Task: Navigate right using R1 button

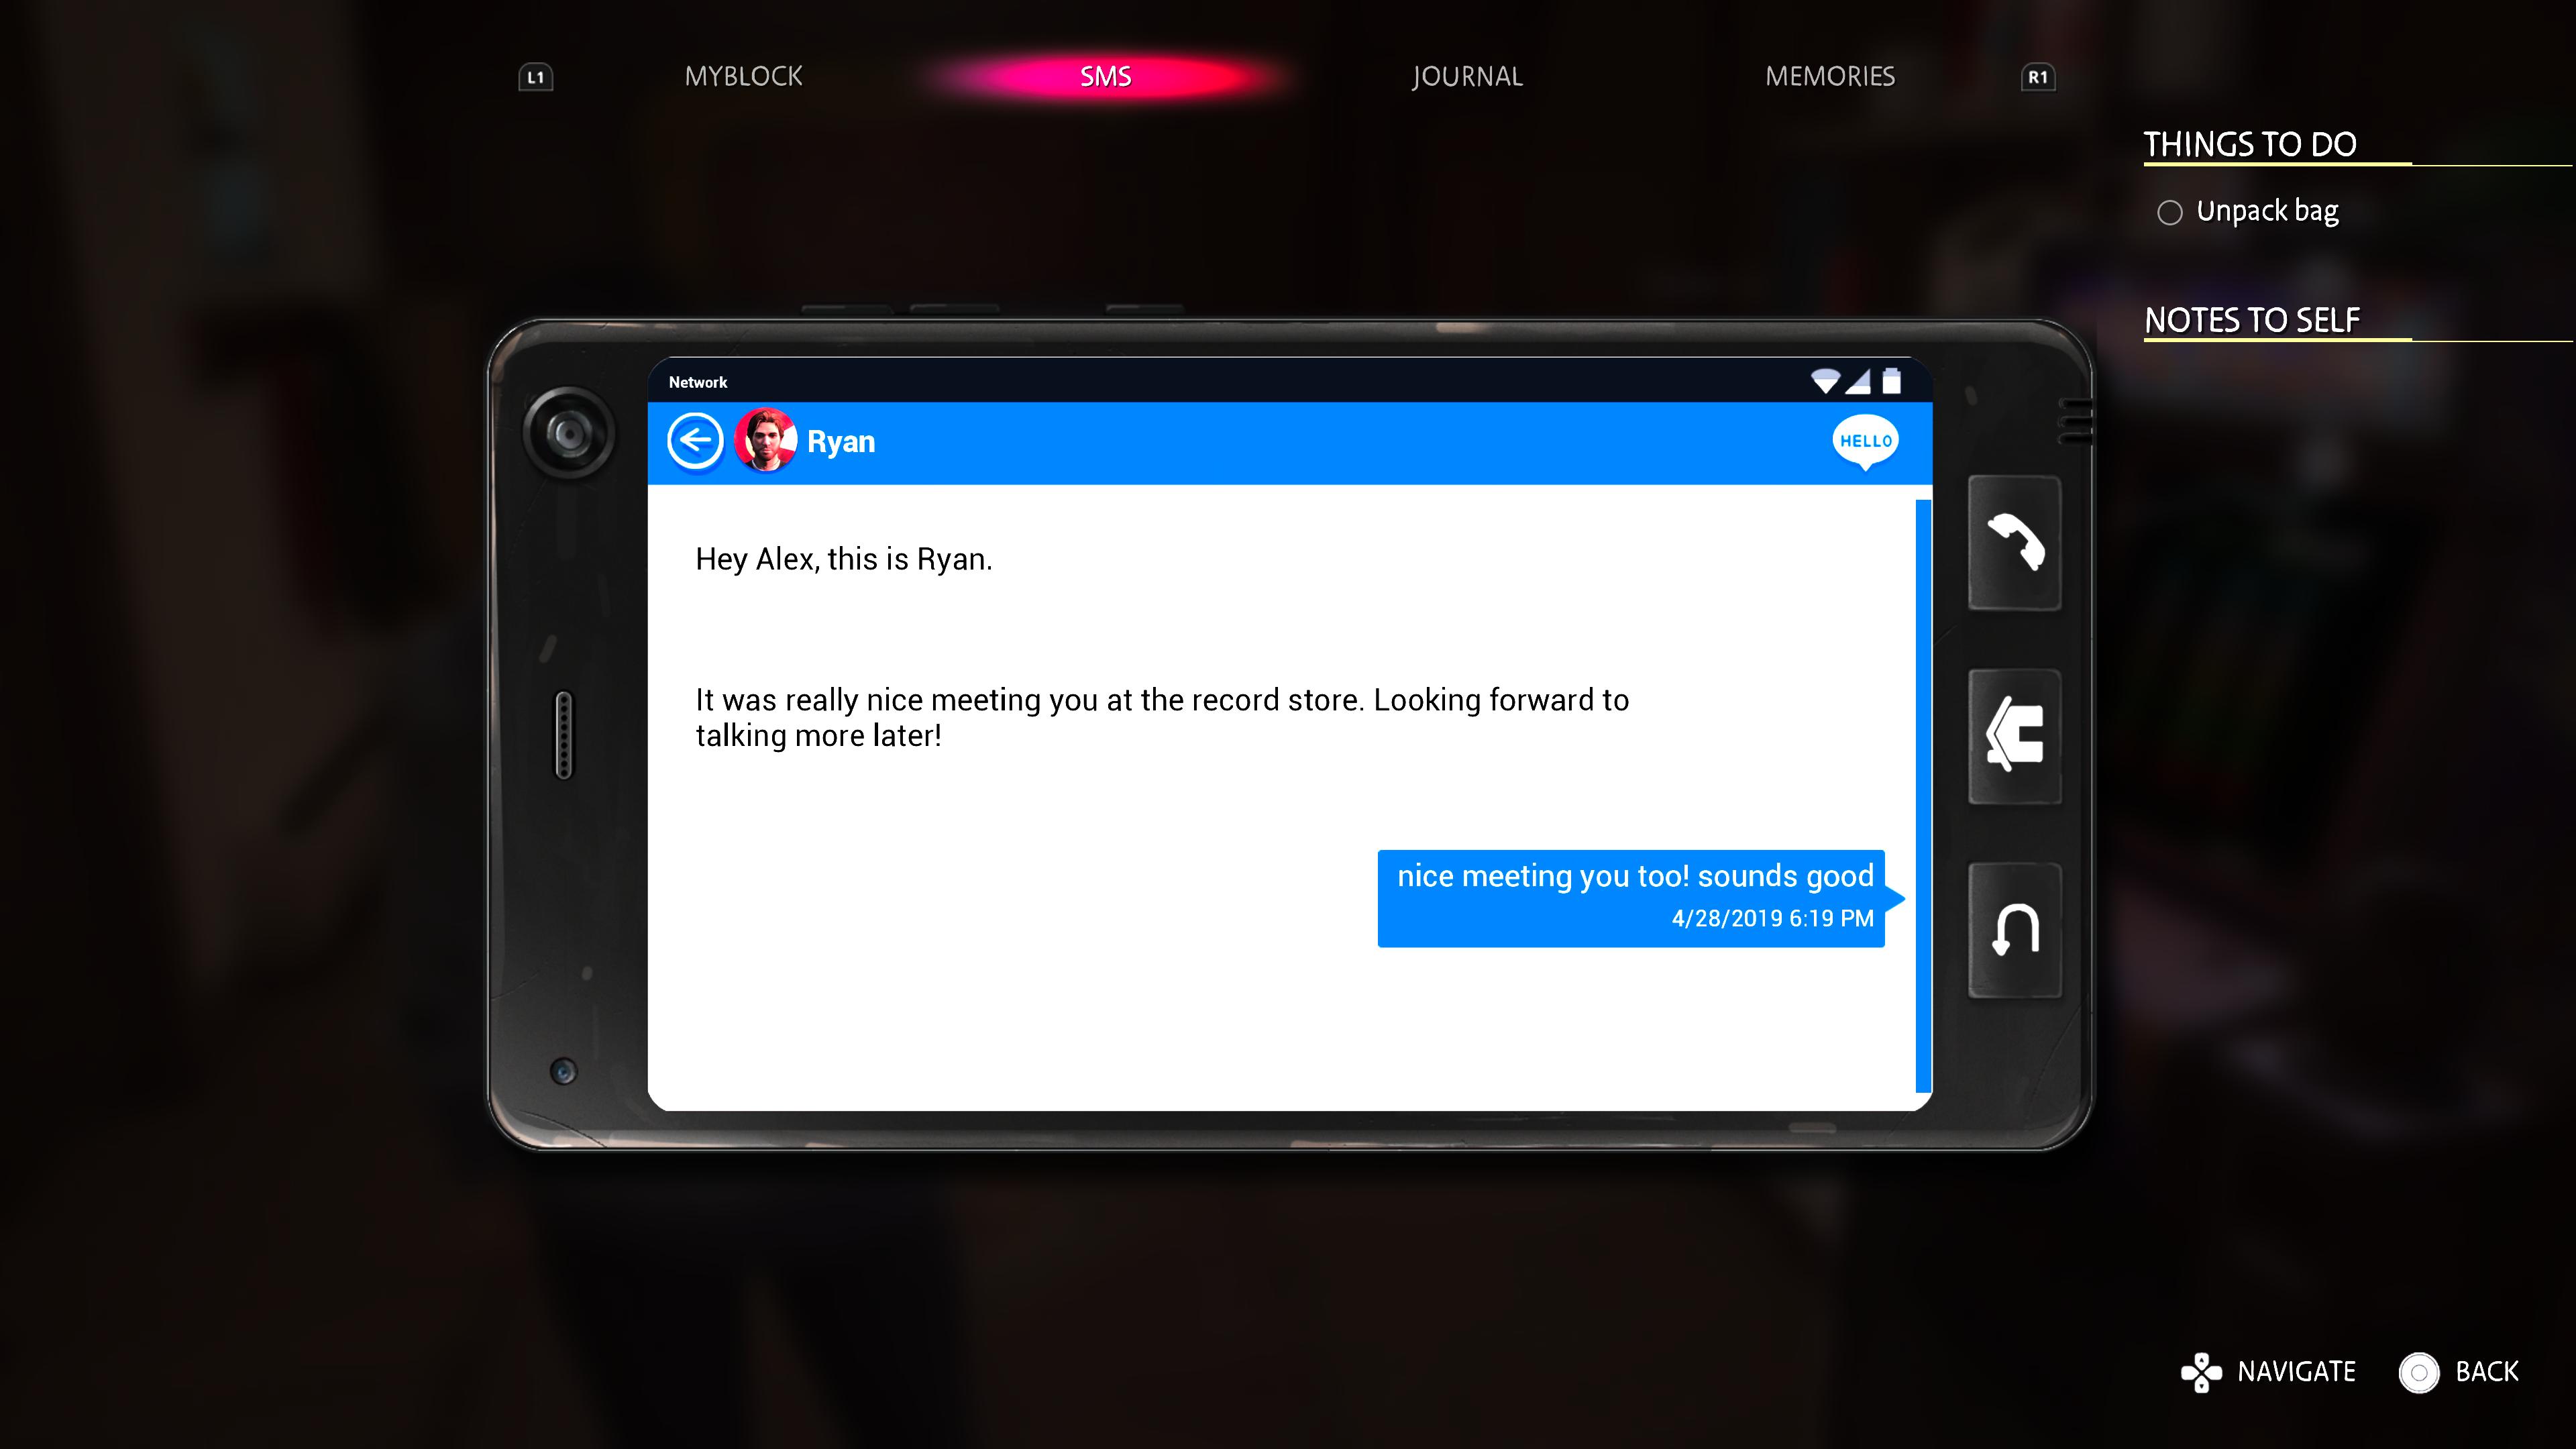Action: [2038, 76]
